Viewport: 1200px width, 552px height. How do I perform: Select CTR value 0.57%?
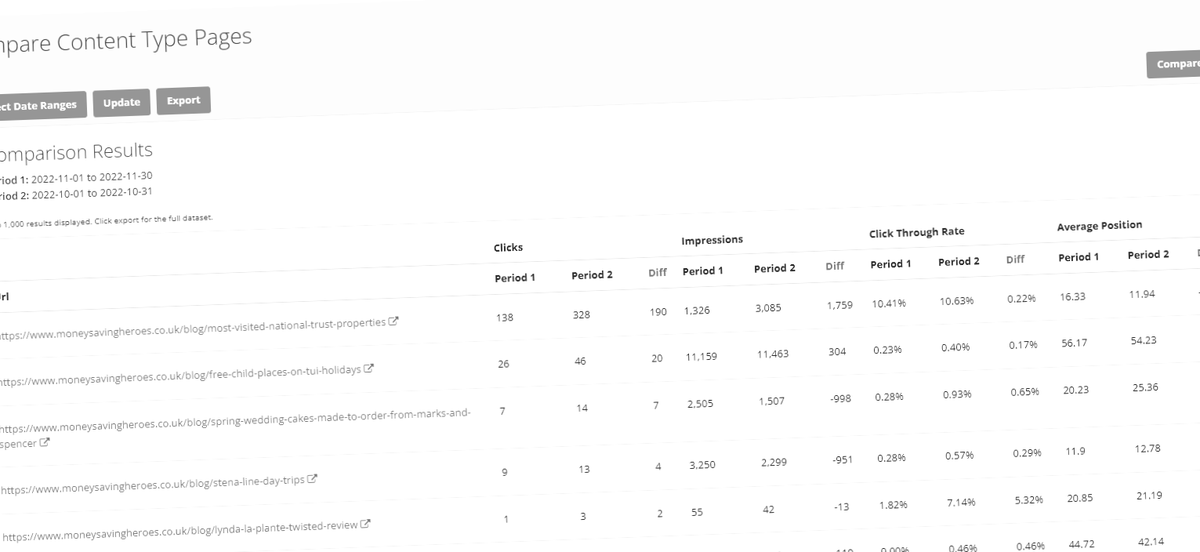(959, 457)
